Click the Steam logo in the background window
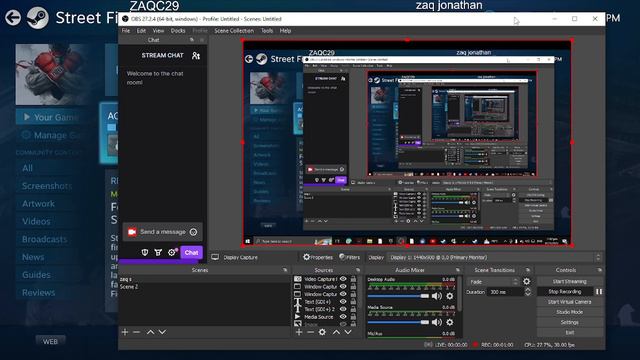The width and height of the screenshot is (640, 360). (38, 18)
